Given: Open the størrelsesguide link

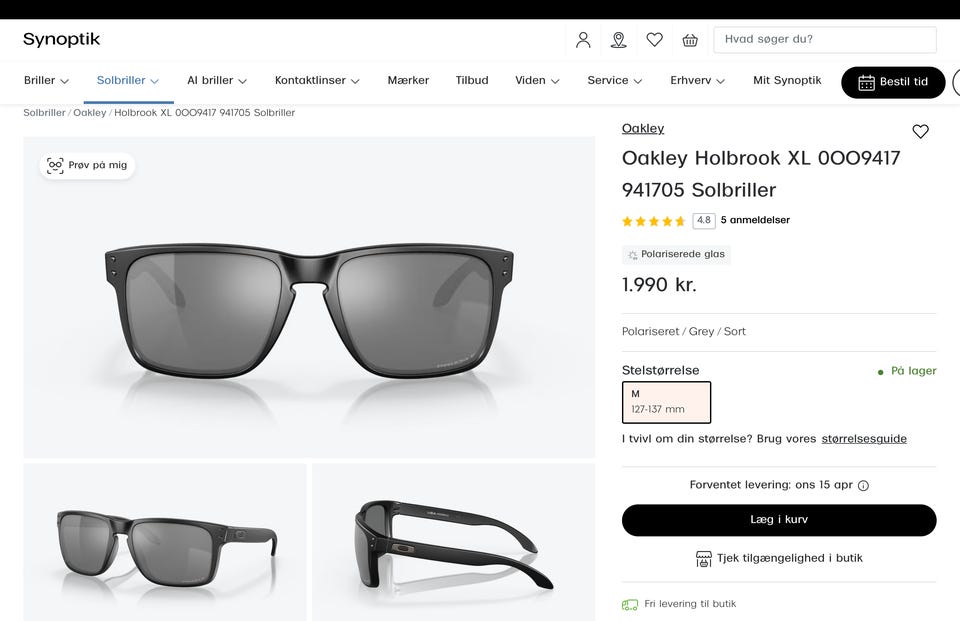Looking at the screenshot, I should [x=864, y=439].
